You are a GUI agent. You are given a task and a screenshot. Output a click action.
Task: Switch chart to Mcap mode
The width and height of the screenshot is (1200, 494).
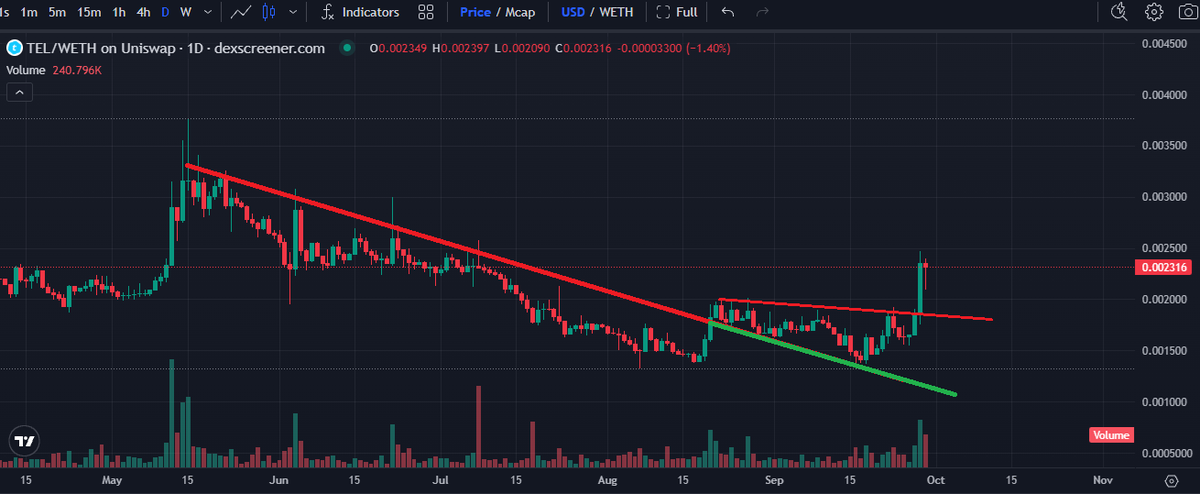[x=519, y=12]
